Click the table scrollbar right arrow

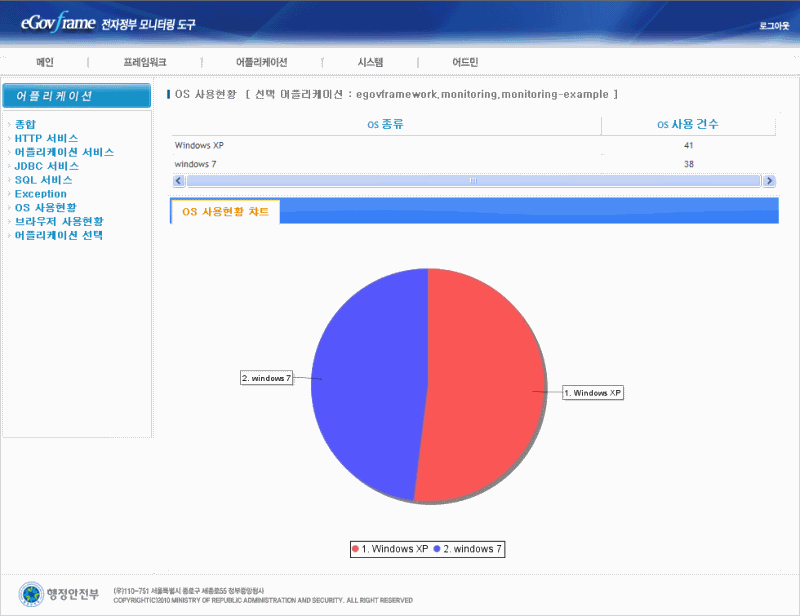click(769, 181)
